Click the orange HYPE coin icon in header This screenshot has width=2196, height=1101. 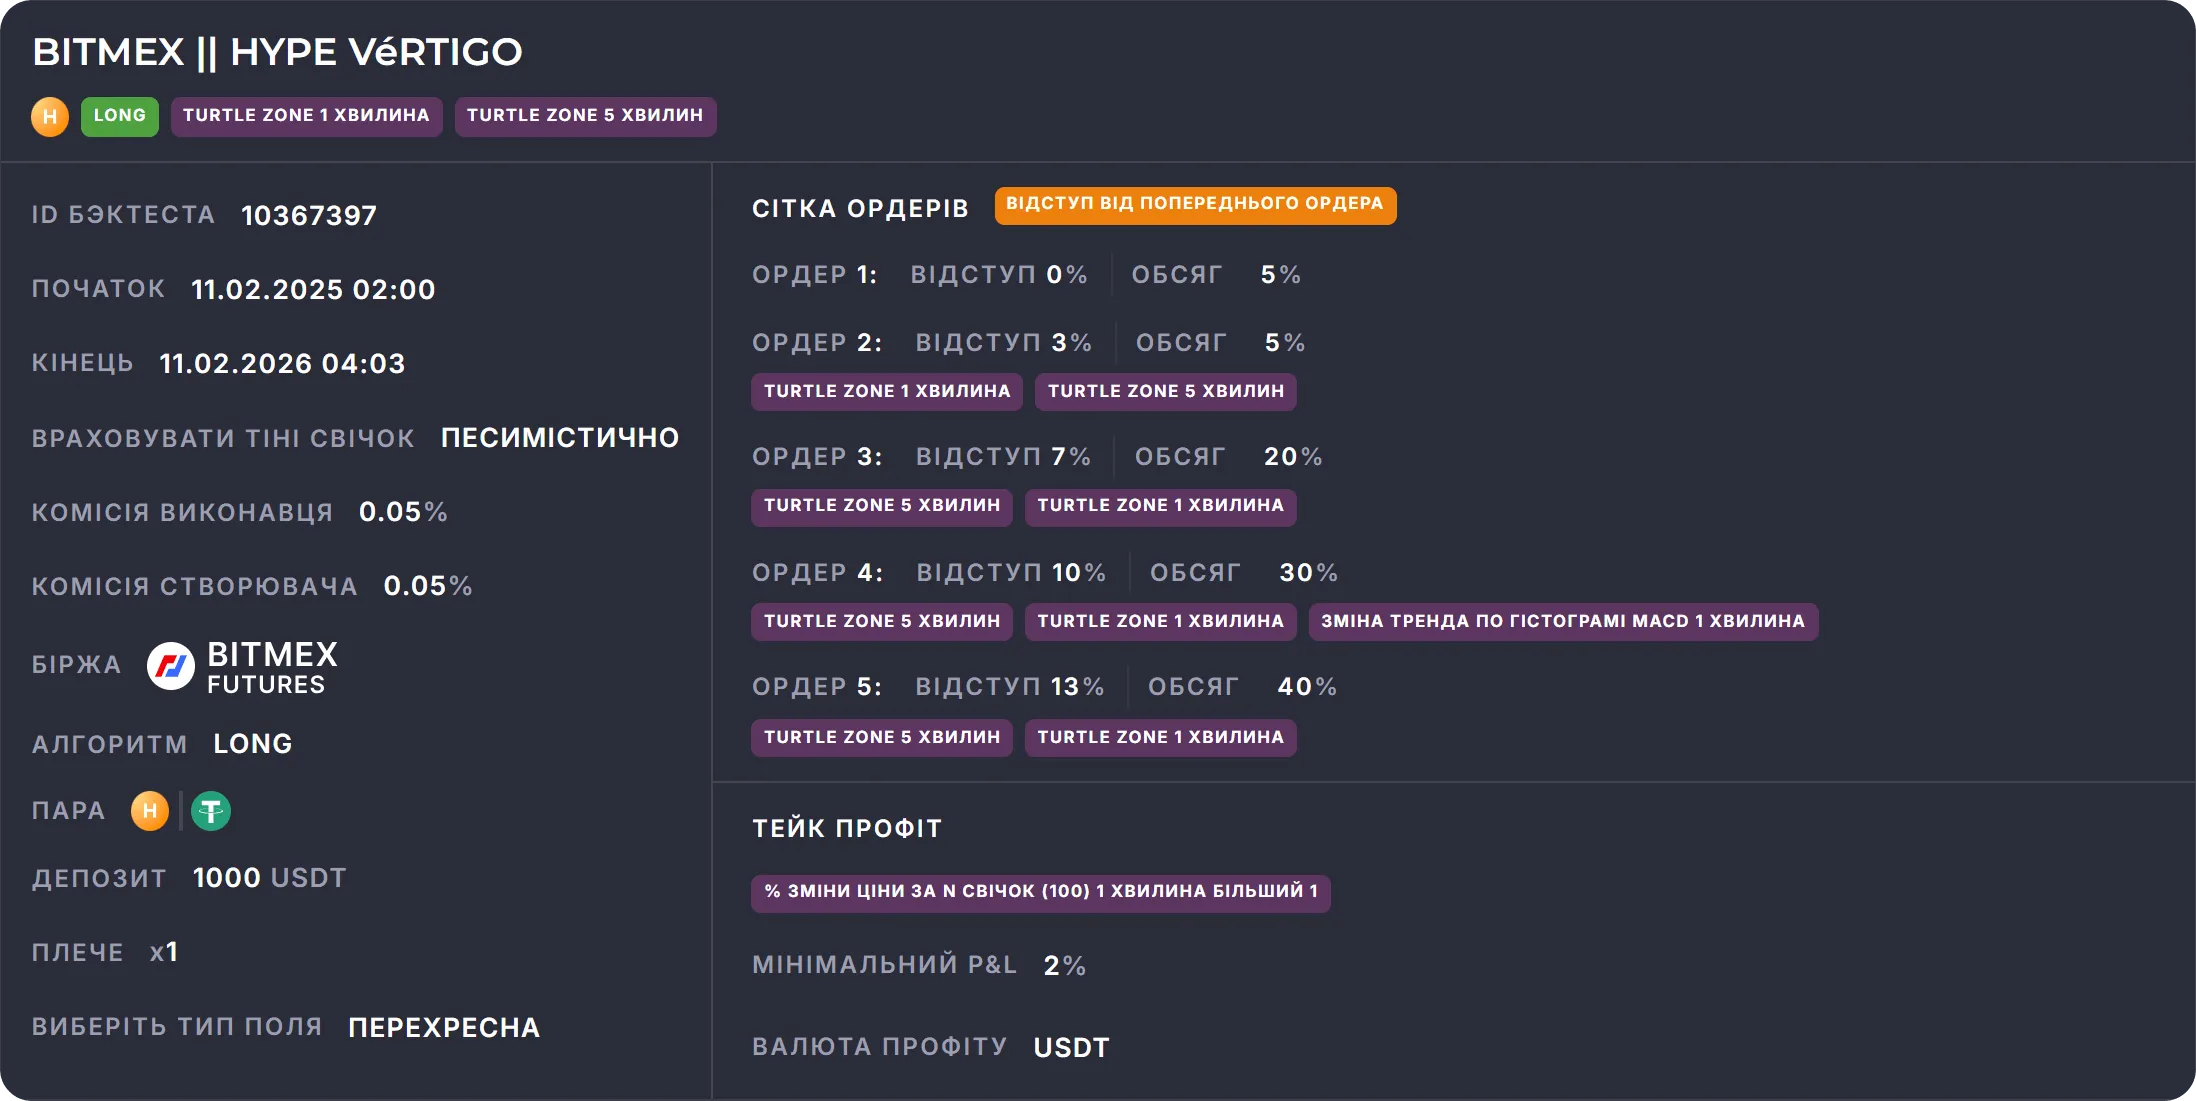pos(50,117)
